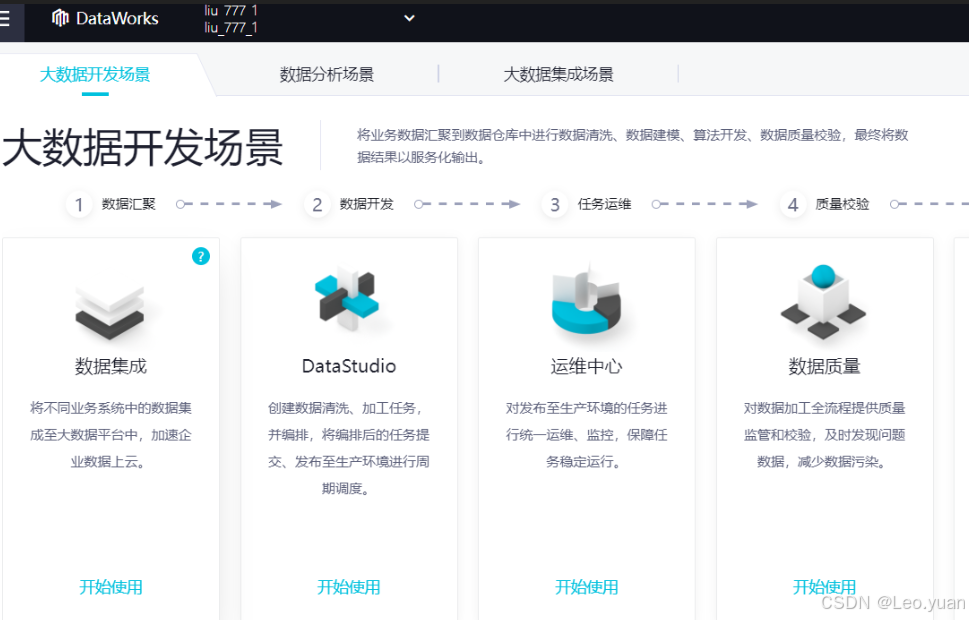This screenshot has width=969, height=620.
Task: Click the help question mark on 数据集成 card
Action: [201, 256]
